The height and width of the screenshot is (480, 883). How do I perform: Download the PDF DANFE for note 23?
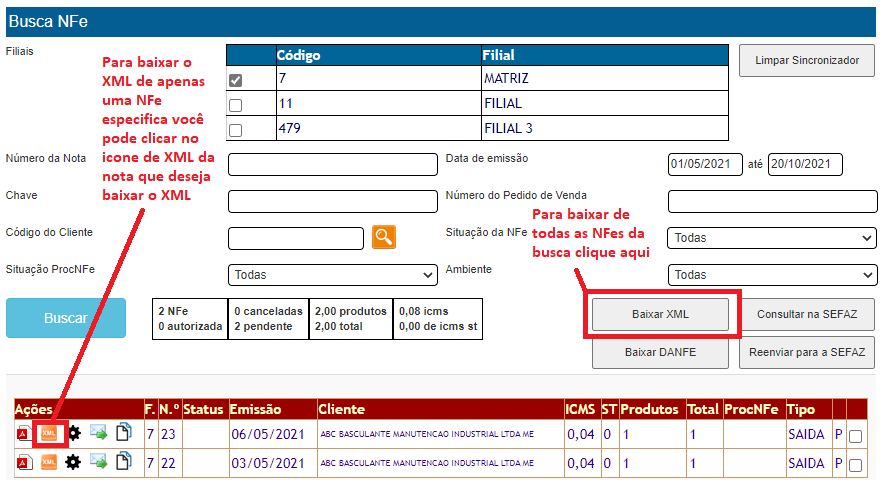point(24,434)
